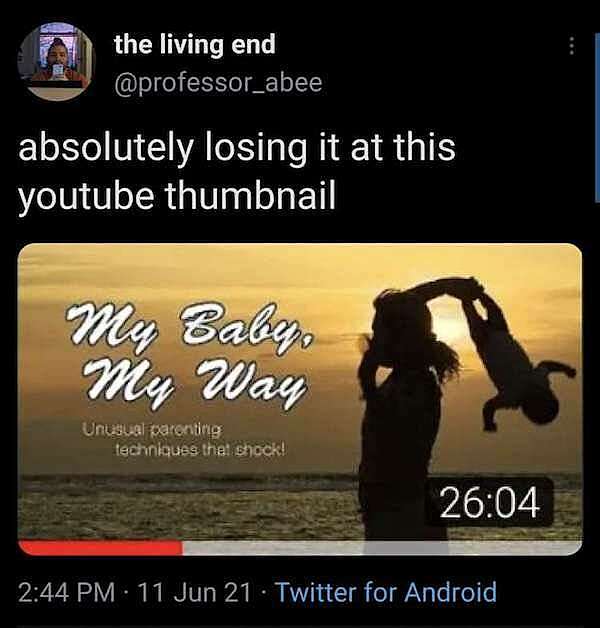Click the word "thumbnail" in the tweet
This screenshot has height=628, width=600.
[x=250, y=196]
